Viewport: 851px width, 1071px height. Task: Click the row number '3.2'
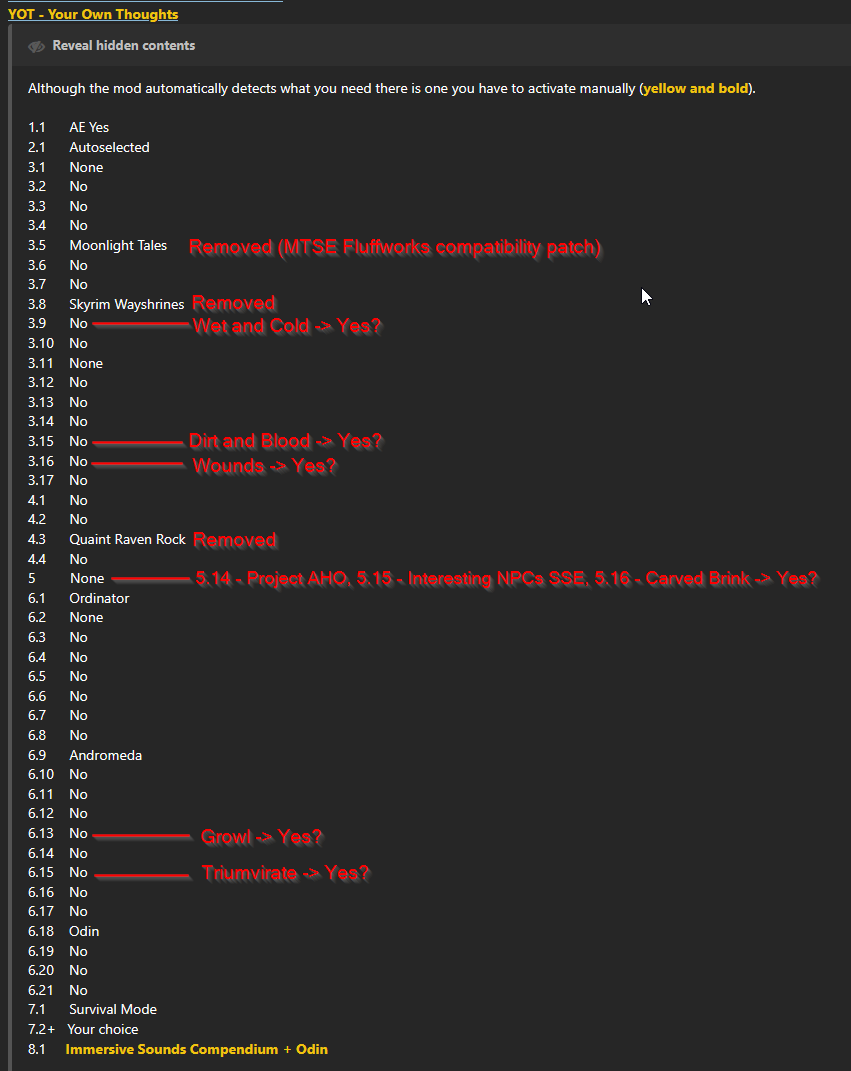(37, 186)
